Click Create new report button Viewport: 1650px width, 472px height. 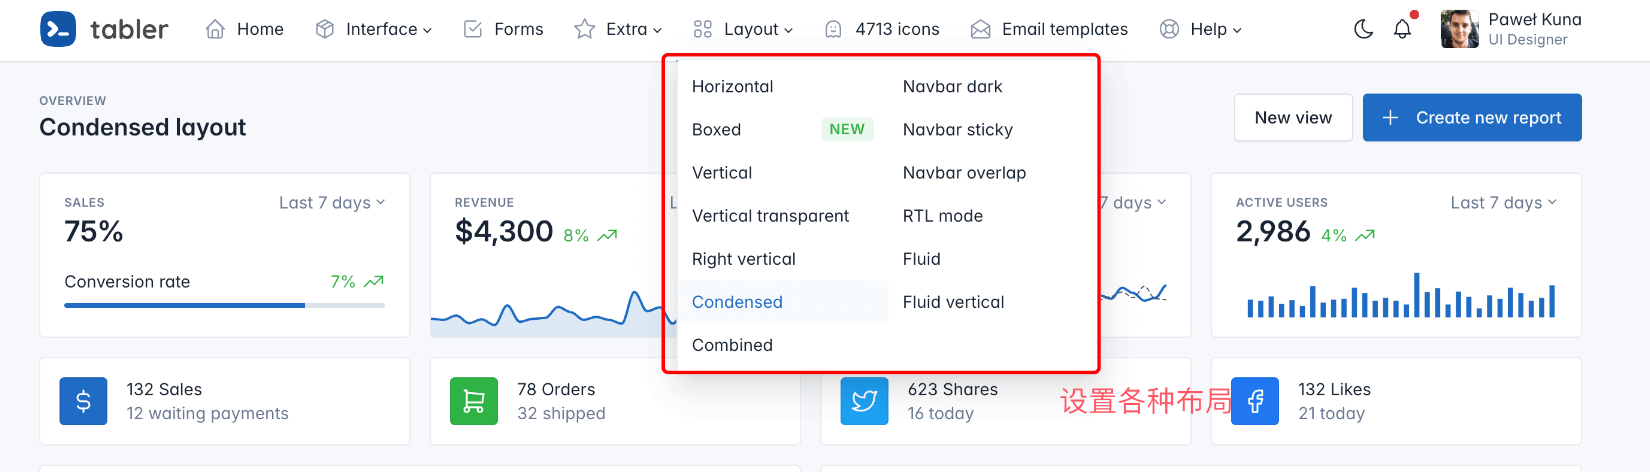(x=1472, y=118)
